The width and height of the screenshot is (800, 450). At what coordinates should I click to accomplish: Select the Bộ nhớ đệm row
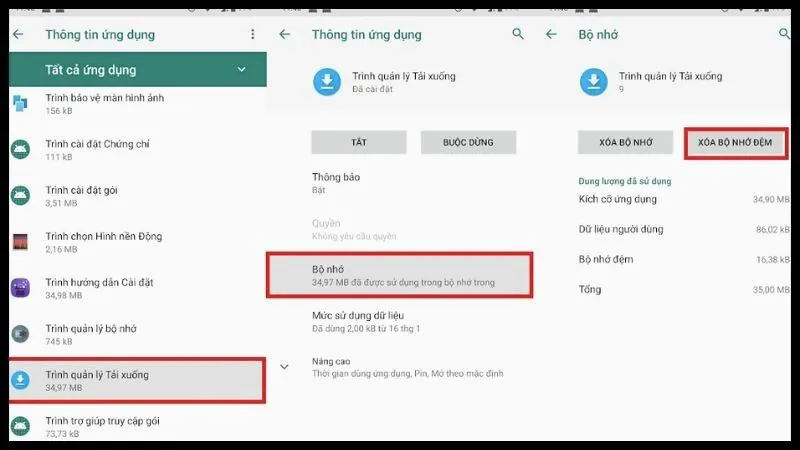coord(684,259)
